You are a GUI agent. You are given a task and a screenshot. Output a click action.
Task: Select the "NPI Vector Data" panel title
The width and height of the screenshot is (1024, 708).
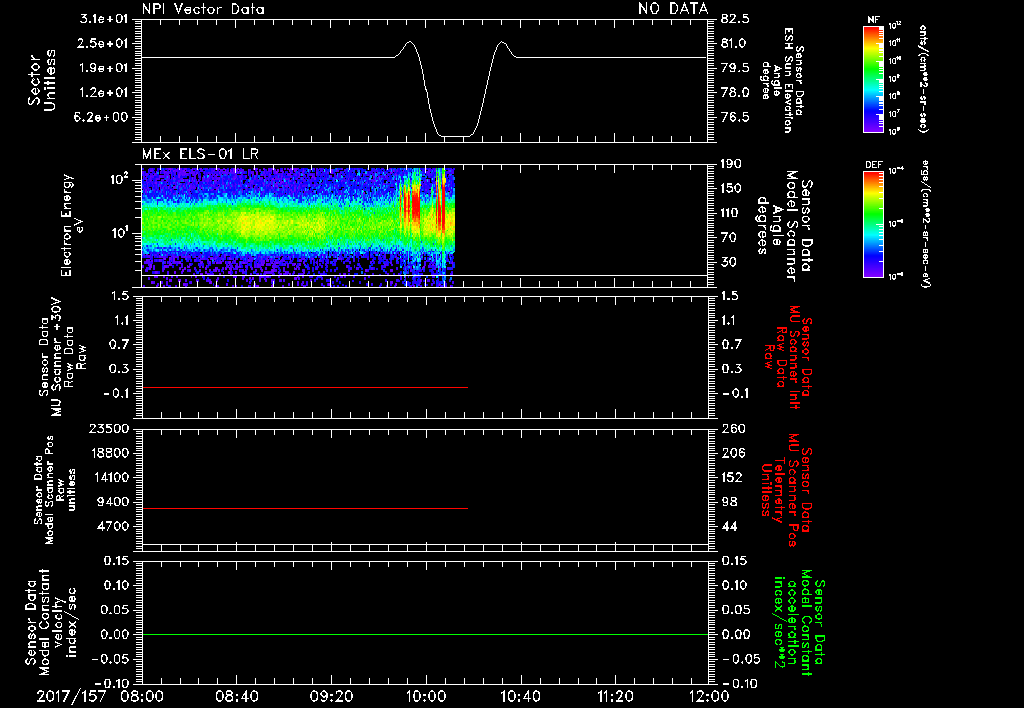point(203,9)
